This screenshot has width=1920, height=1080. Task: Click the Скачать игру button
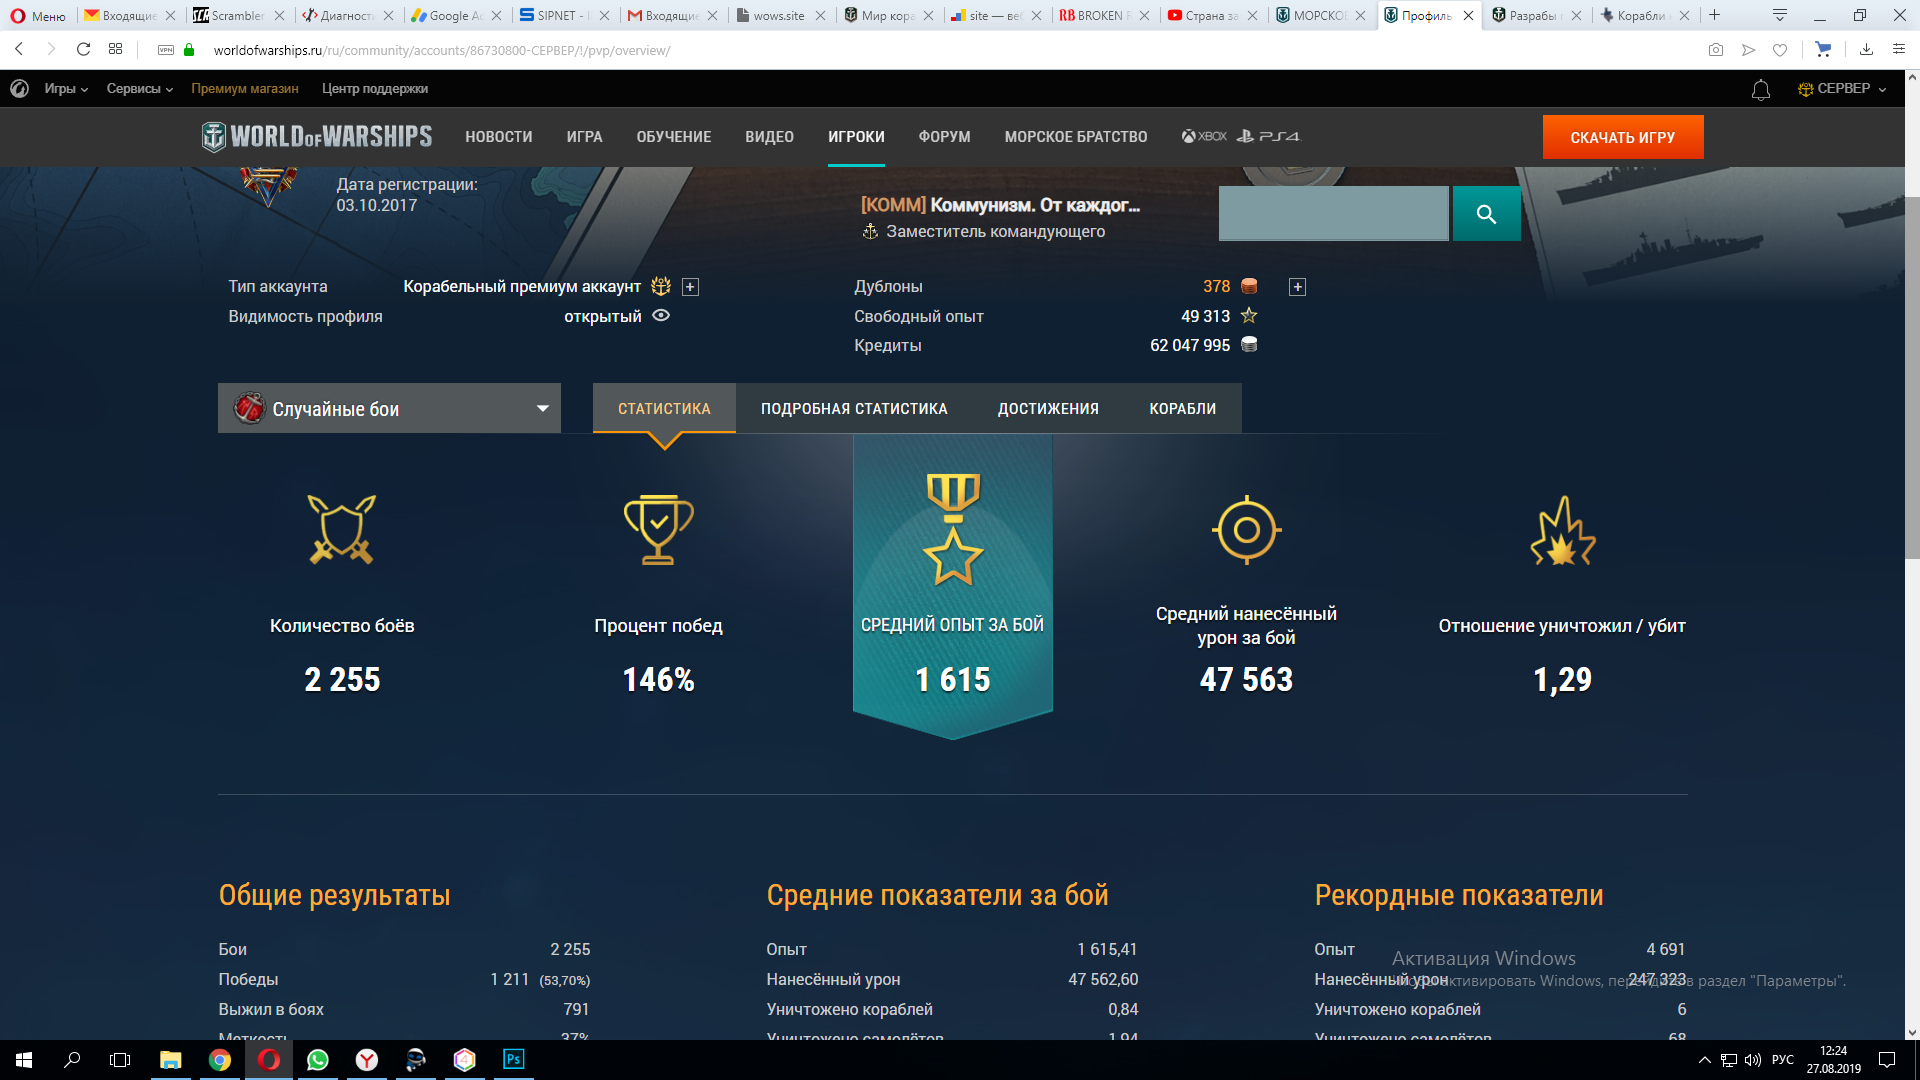(x=1623, y=137)
